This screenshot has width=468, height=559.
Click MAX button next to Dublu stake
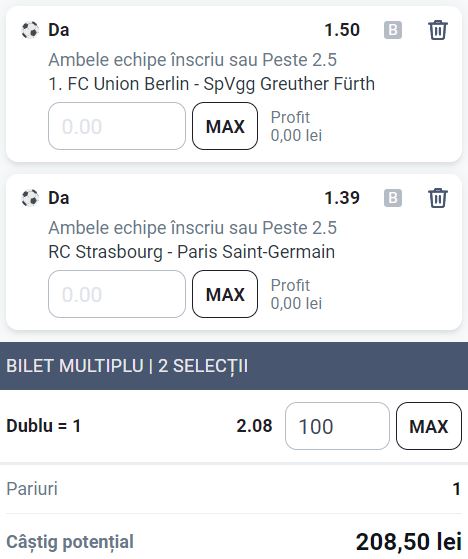[429, 426]
